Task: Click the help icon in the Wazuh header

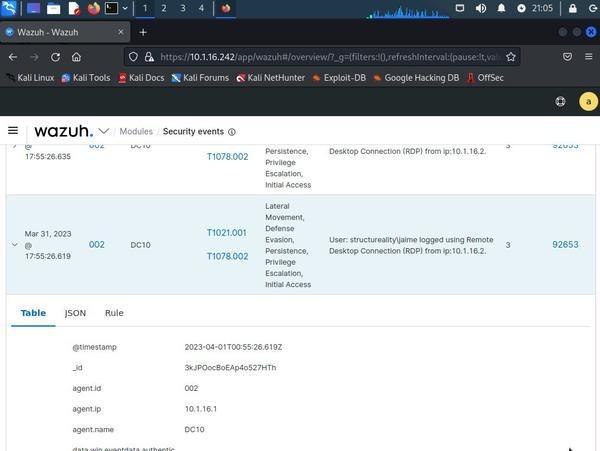Action: 561,101
